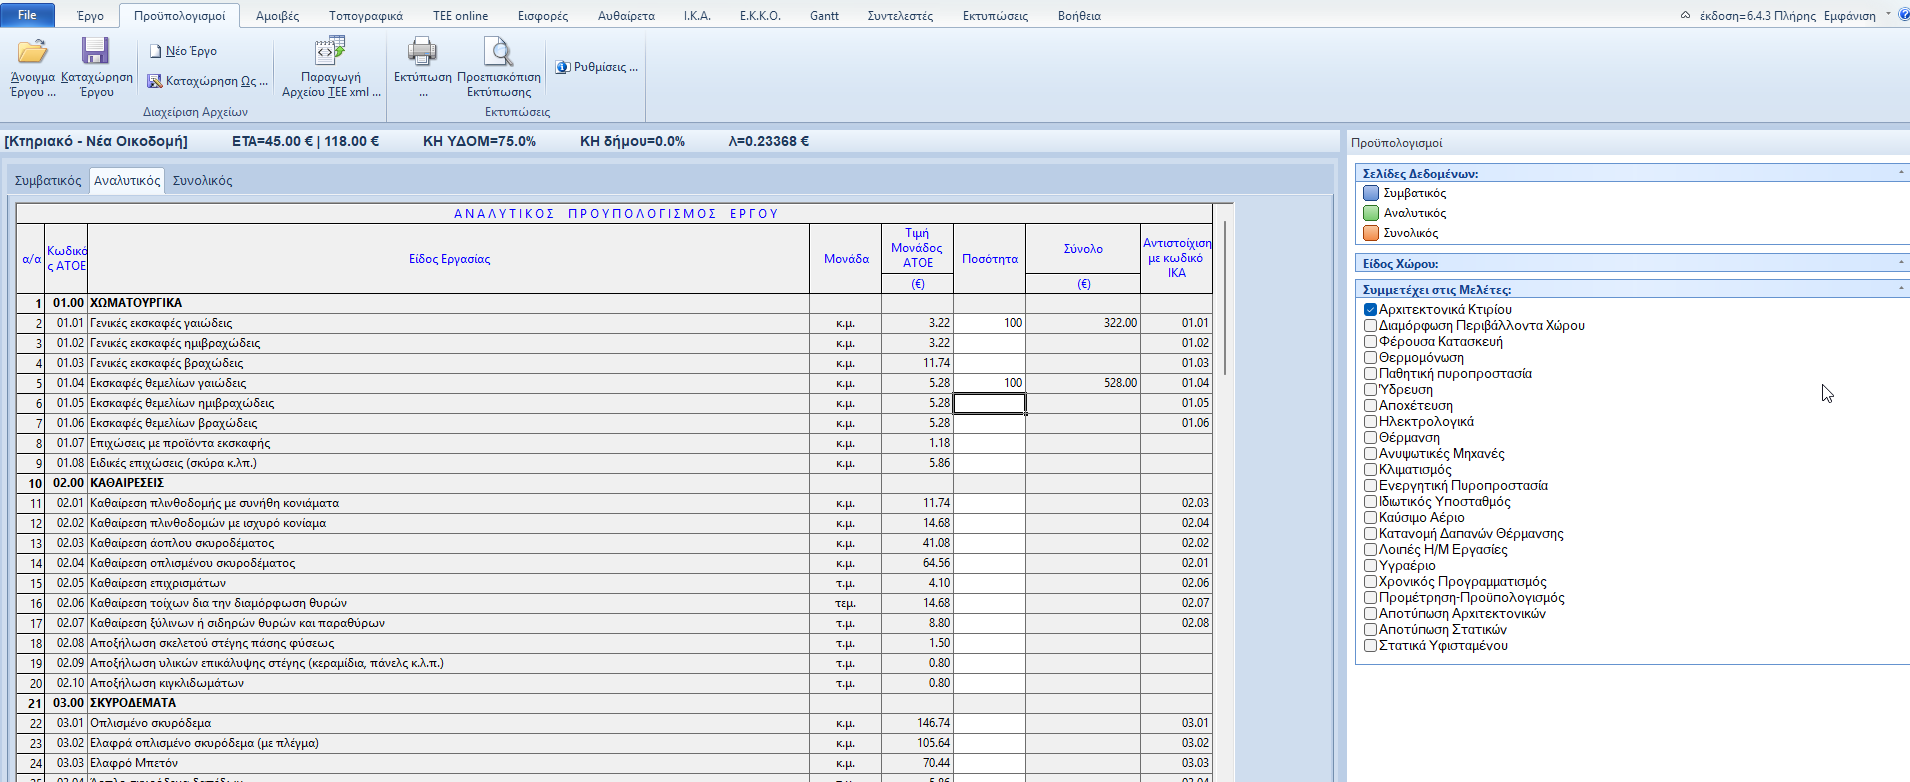
Task: Open the Συνολικός budget tab
Action: tap(202, 181)
